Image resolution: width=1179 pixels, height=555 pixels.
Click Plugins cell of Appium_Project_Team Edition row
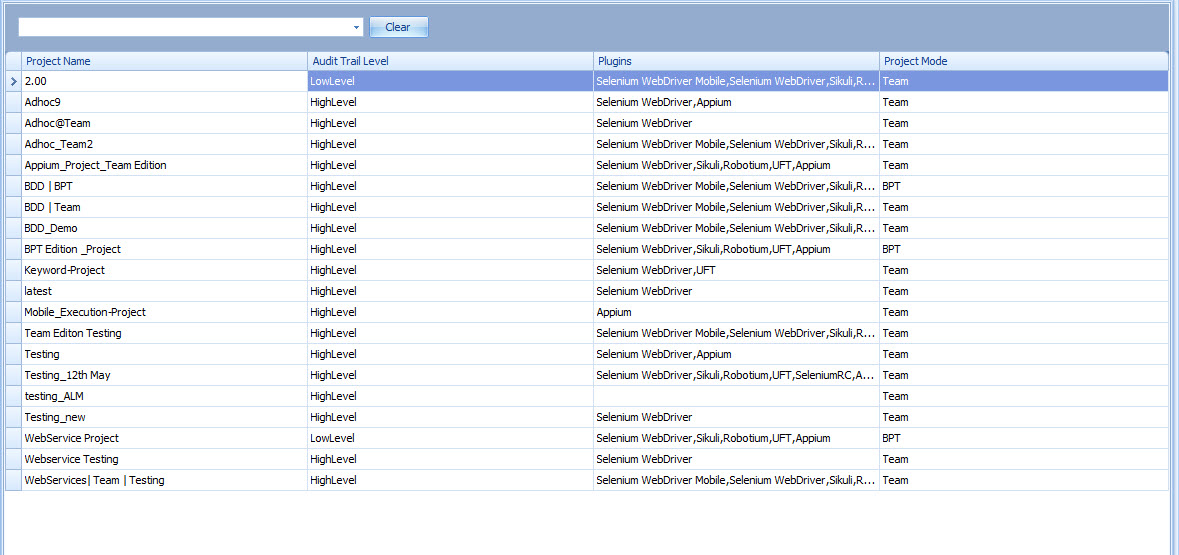click(735, 165)
